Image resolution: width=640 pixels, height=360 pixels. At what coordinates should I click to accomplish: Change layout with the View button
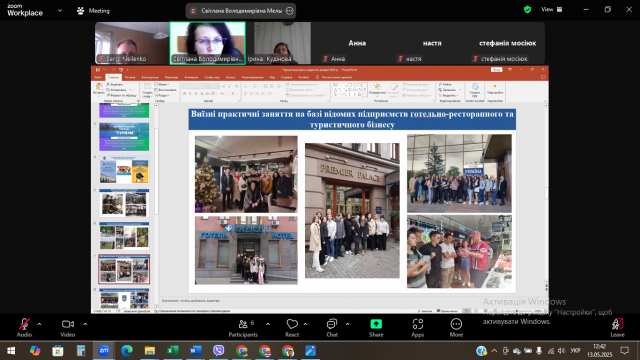coord(551,9)
